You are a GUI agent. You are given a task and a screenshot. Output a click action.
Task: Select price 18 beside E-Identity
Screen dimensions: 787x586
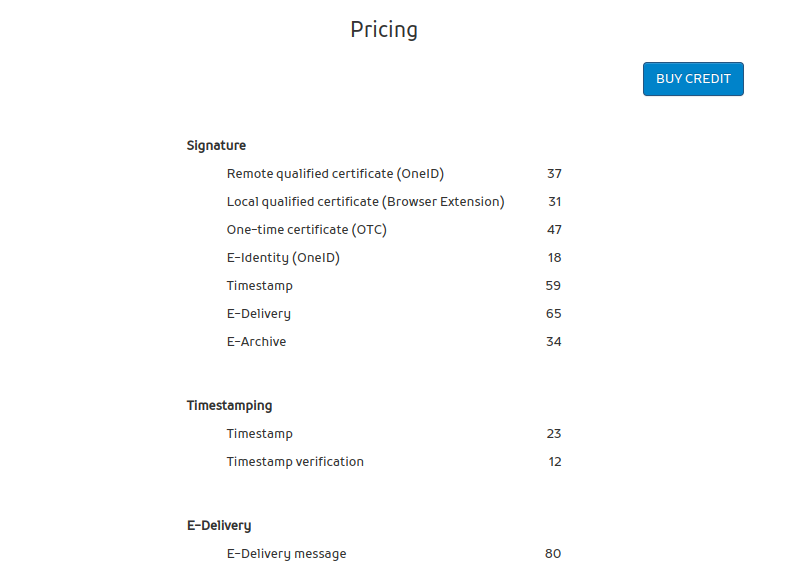click(554, 258)
